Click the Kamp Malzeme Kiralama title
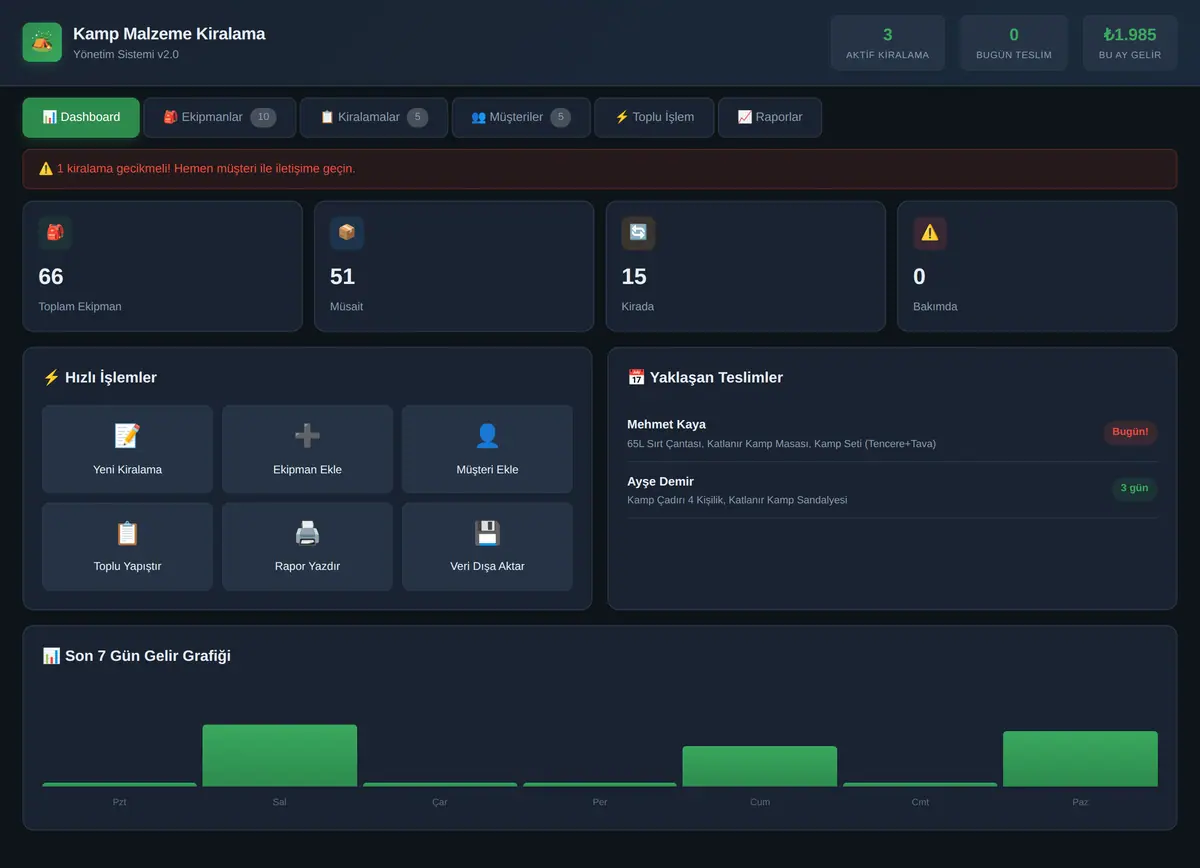This screenshot has height=868, width=1200. [169, 34]
